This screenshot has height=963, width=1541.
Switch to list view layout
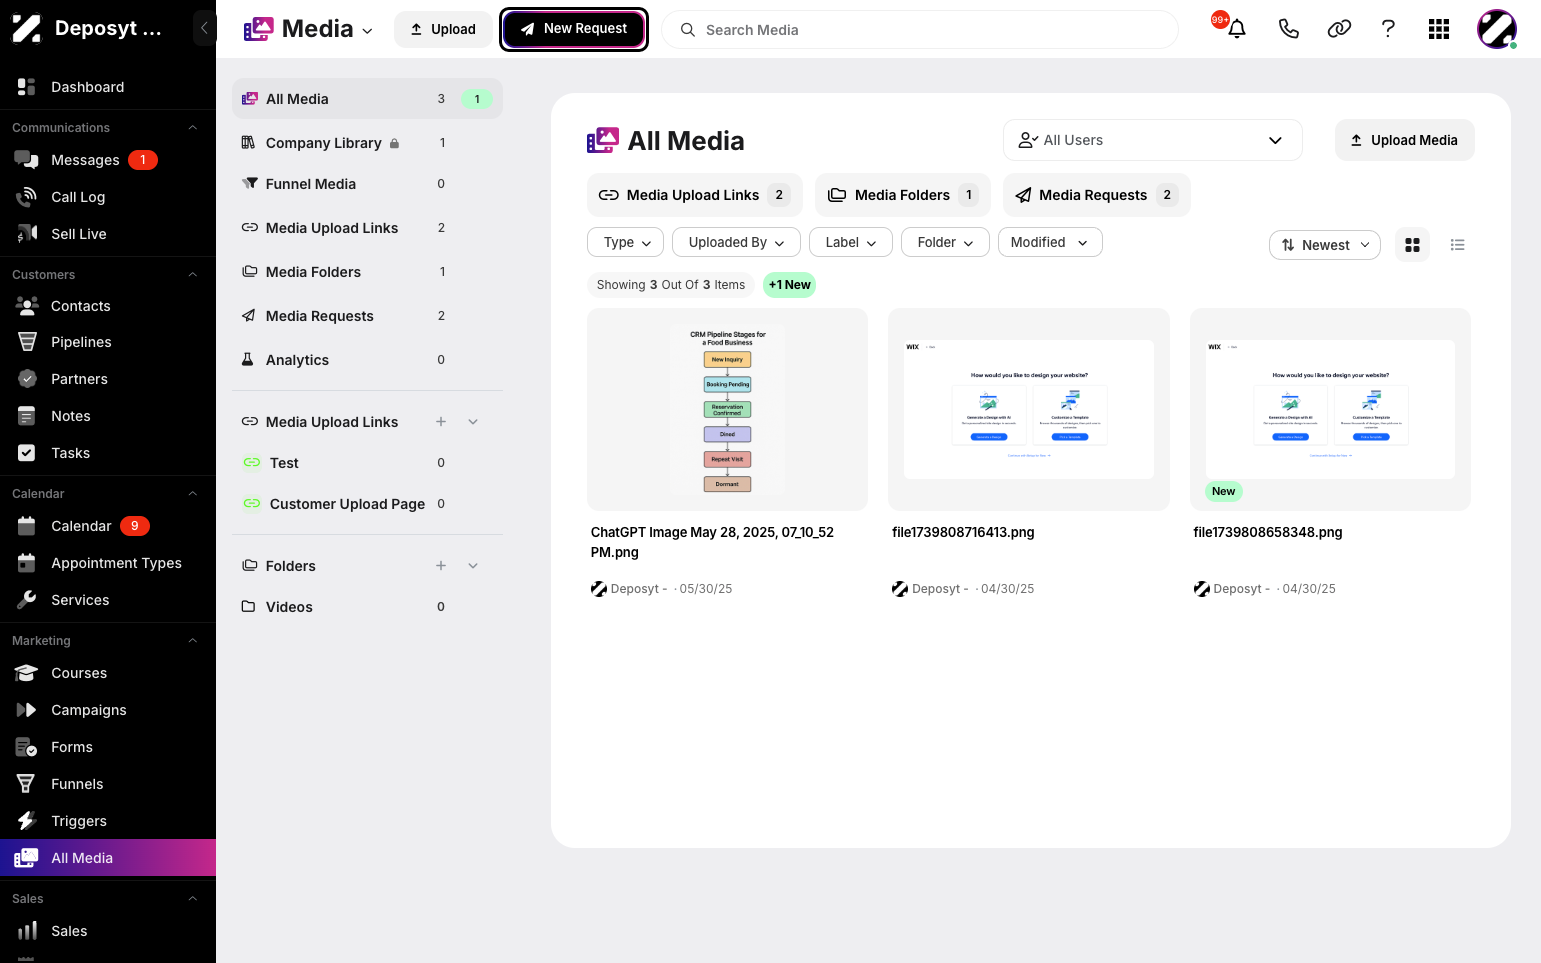pos(1457,245)
